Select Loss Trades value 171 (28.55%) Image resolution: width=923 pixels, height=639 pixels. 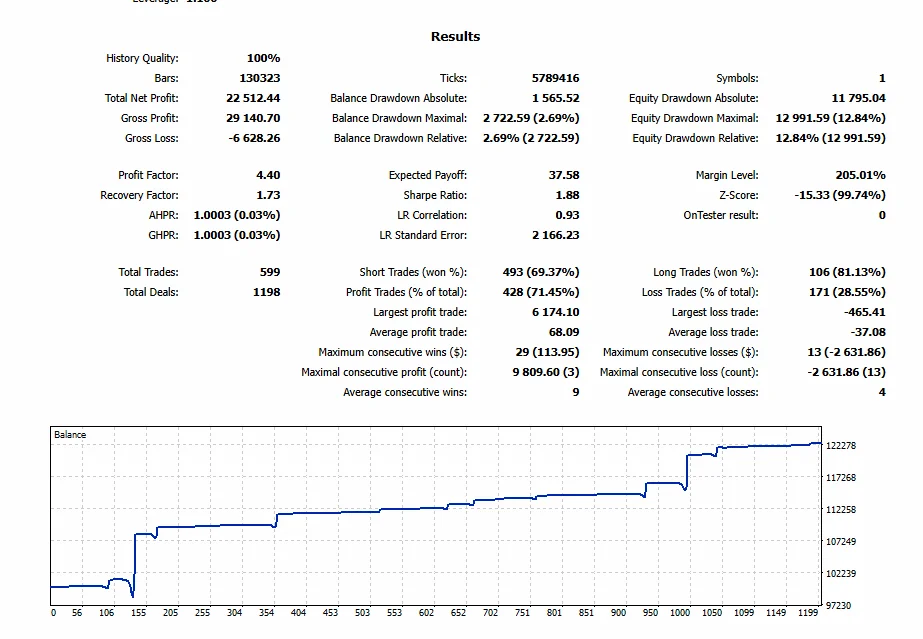pos(847,292)
